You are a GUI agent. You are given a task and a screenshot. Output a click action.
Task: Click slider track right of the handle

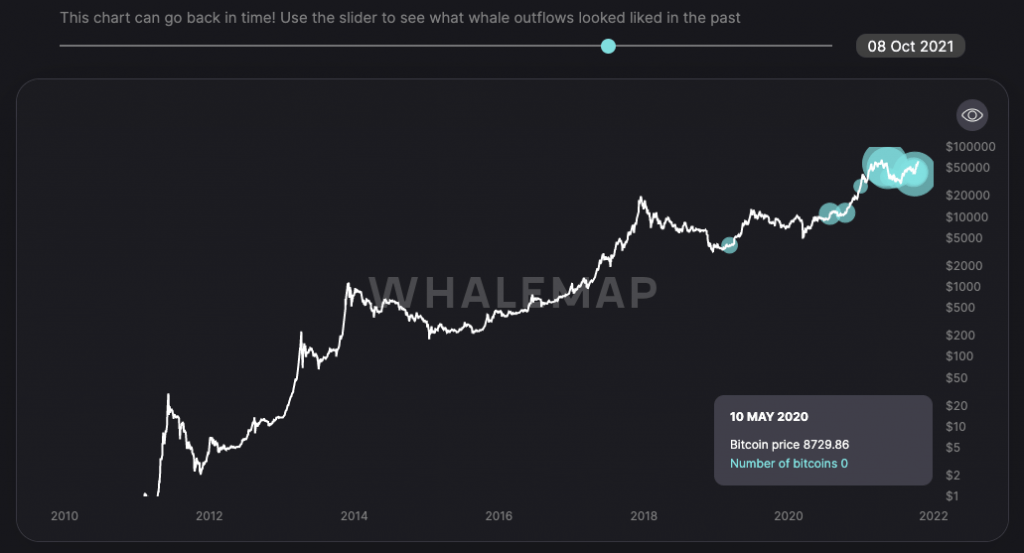720,46
